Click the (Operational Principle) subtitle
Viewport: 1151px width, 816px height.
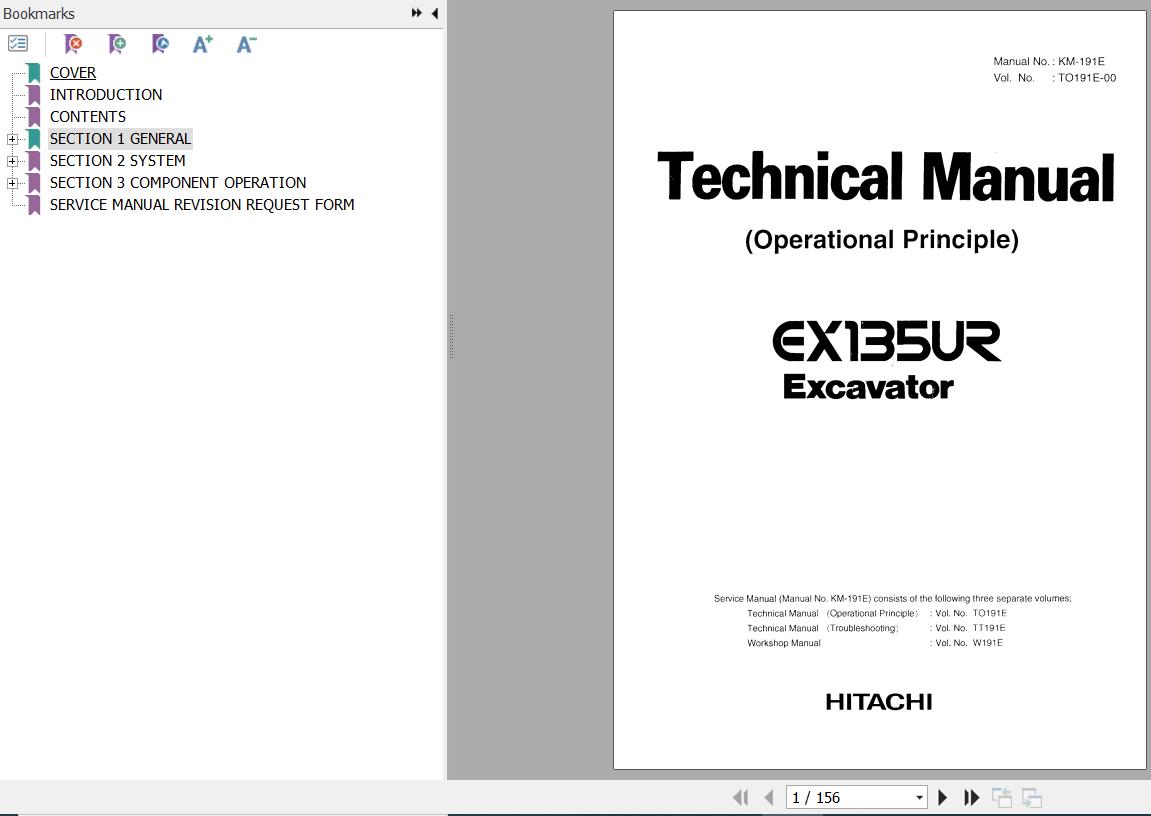tap(882, 240)
